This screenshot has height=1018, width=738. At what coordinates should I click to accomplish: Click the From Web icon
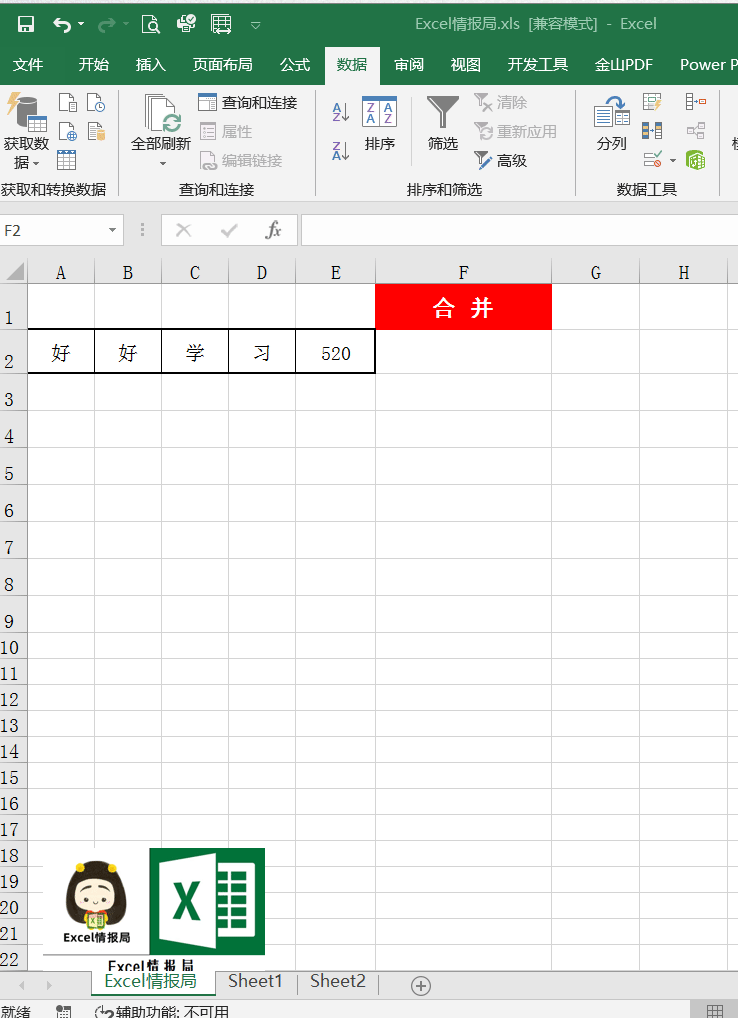click(68, 131)
